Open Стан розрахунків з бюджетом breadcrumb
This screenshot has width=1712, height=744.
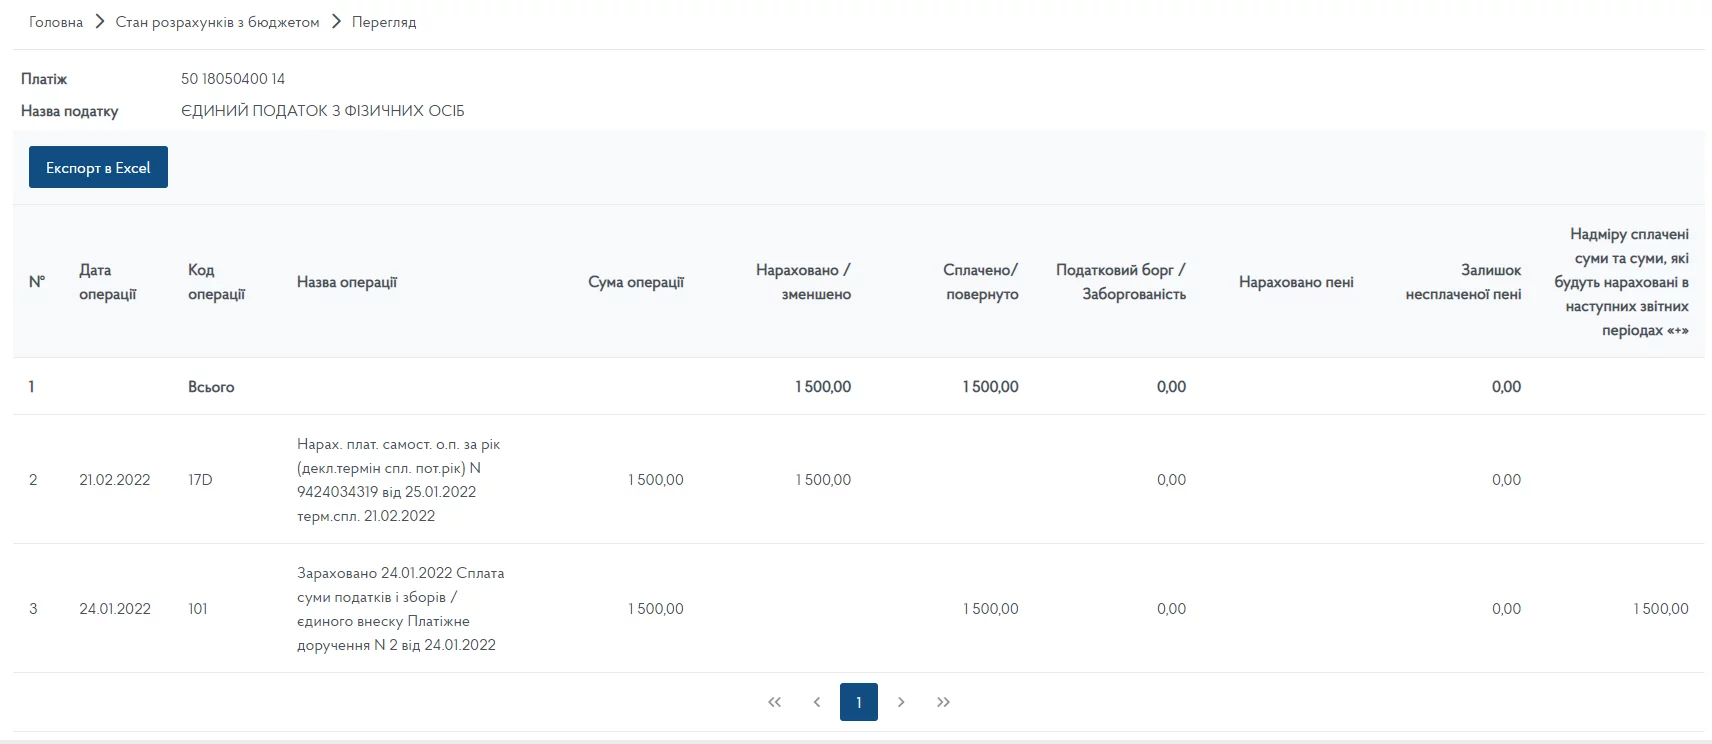pos(217,22)
